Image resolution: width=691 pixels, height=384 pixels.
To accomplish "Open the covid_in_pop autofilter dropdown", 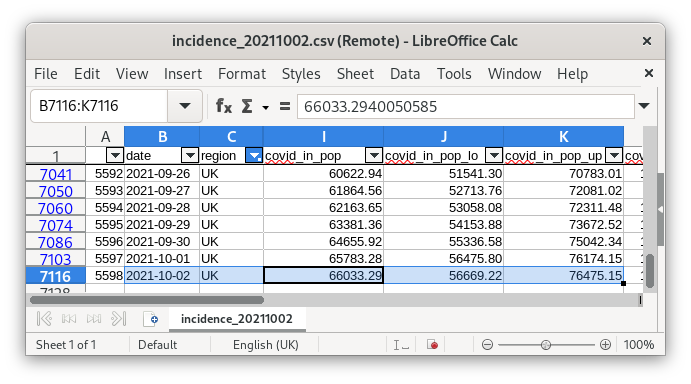I will pyautogui.click(x=374, y=155).
